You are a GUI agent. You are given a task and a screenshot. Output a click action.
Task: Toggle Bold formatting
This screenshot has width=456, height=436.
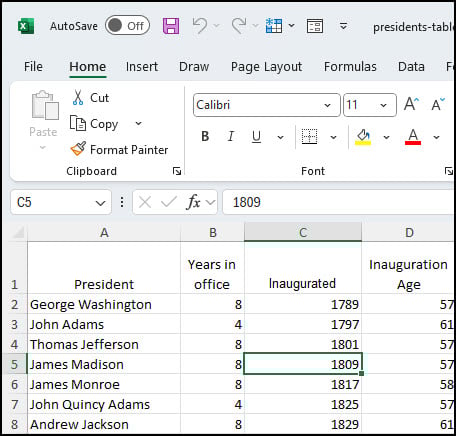[x=205, y=136]
